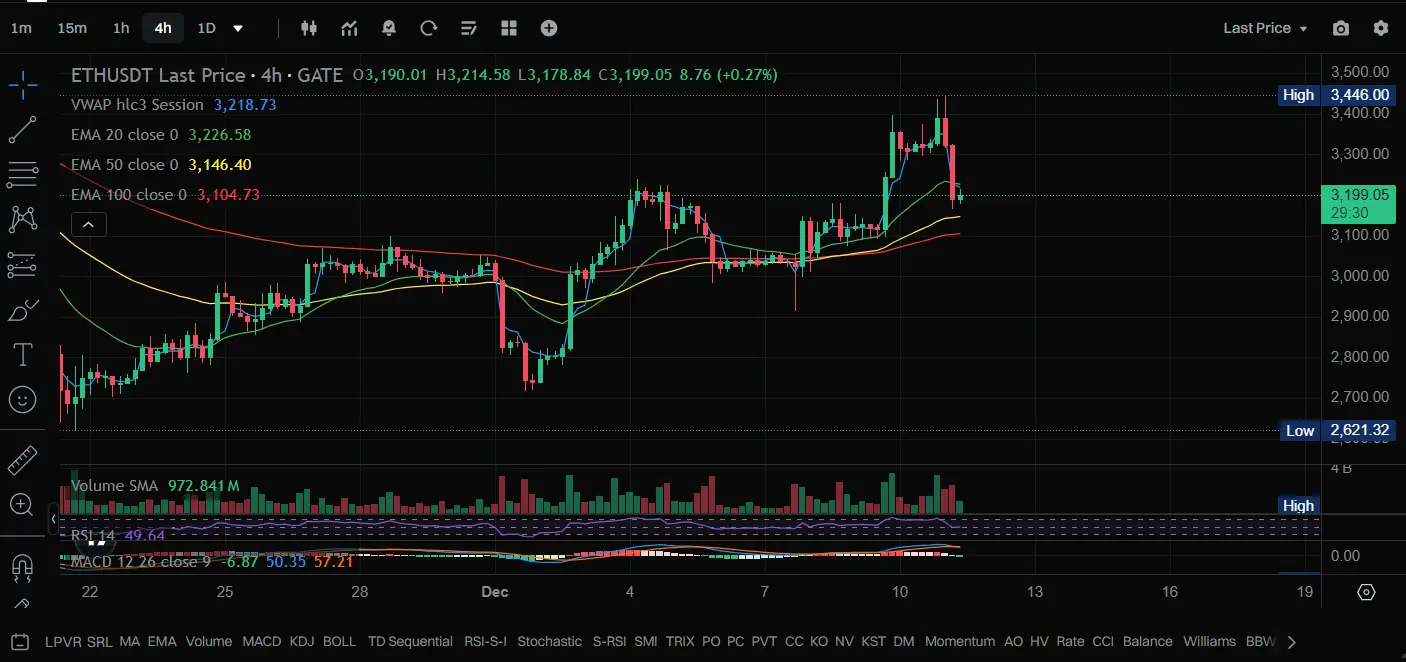Image resolution: width=1406 pixels, height=662 pixels.
Task: Select the zoom in magnifier tool
Action: pos(22,504)
